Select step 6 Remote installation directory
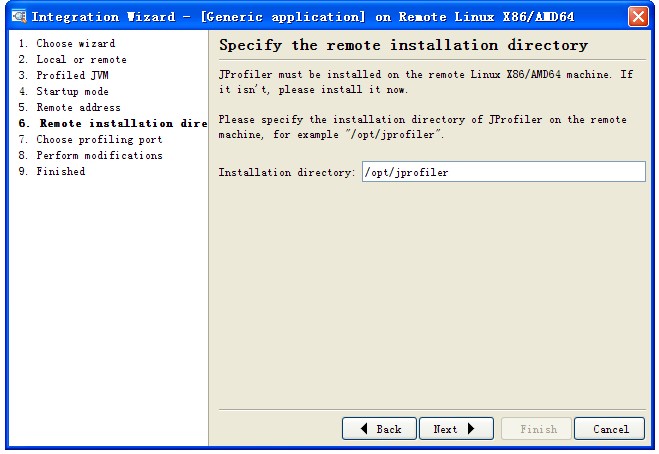Screen dimensions: 659x454 pyautogui.click(x=113, y=123)
